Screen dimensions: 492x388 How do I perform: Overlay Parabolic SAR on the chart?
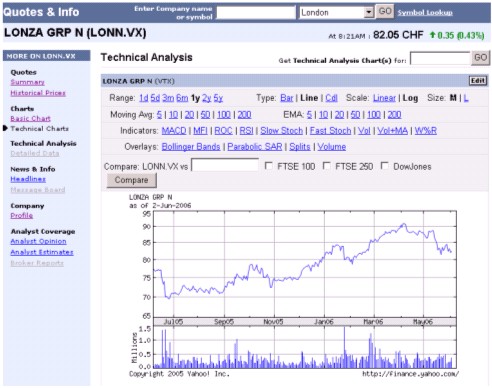(255, 147)
